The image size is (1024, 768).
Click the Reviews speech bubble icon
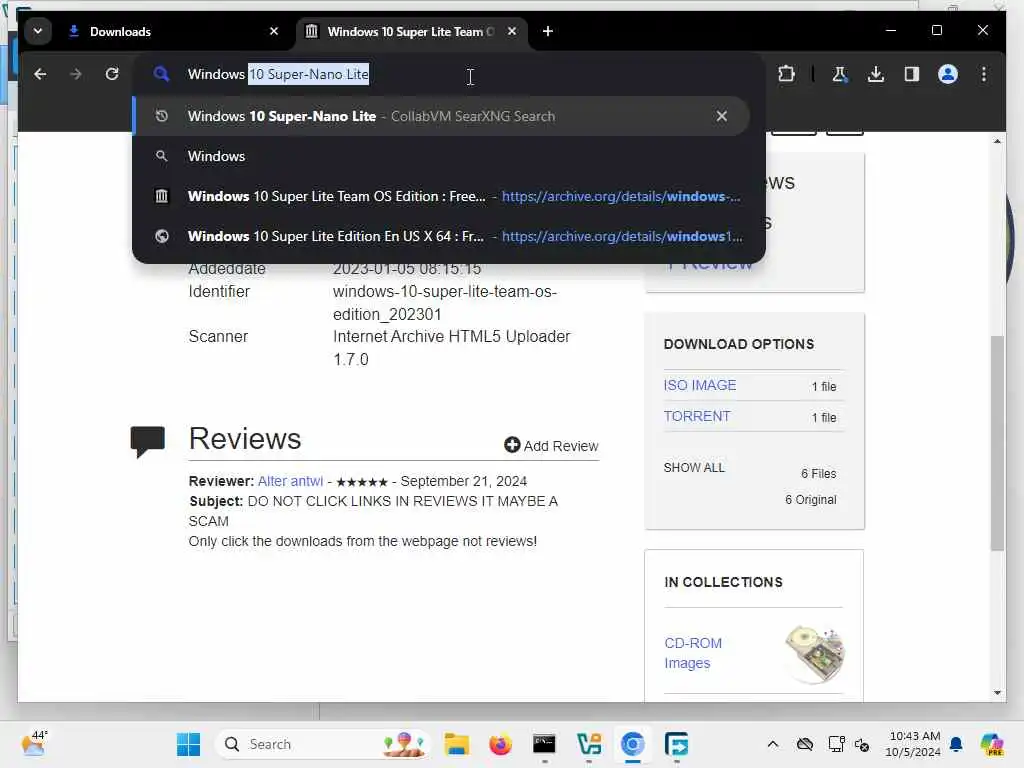click(x=148, y=441)
